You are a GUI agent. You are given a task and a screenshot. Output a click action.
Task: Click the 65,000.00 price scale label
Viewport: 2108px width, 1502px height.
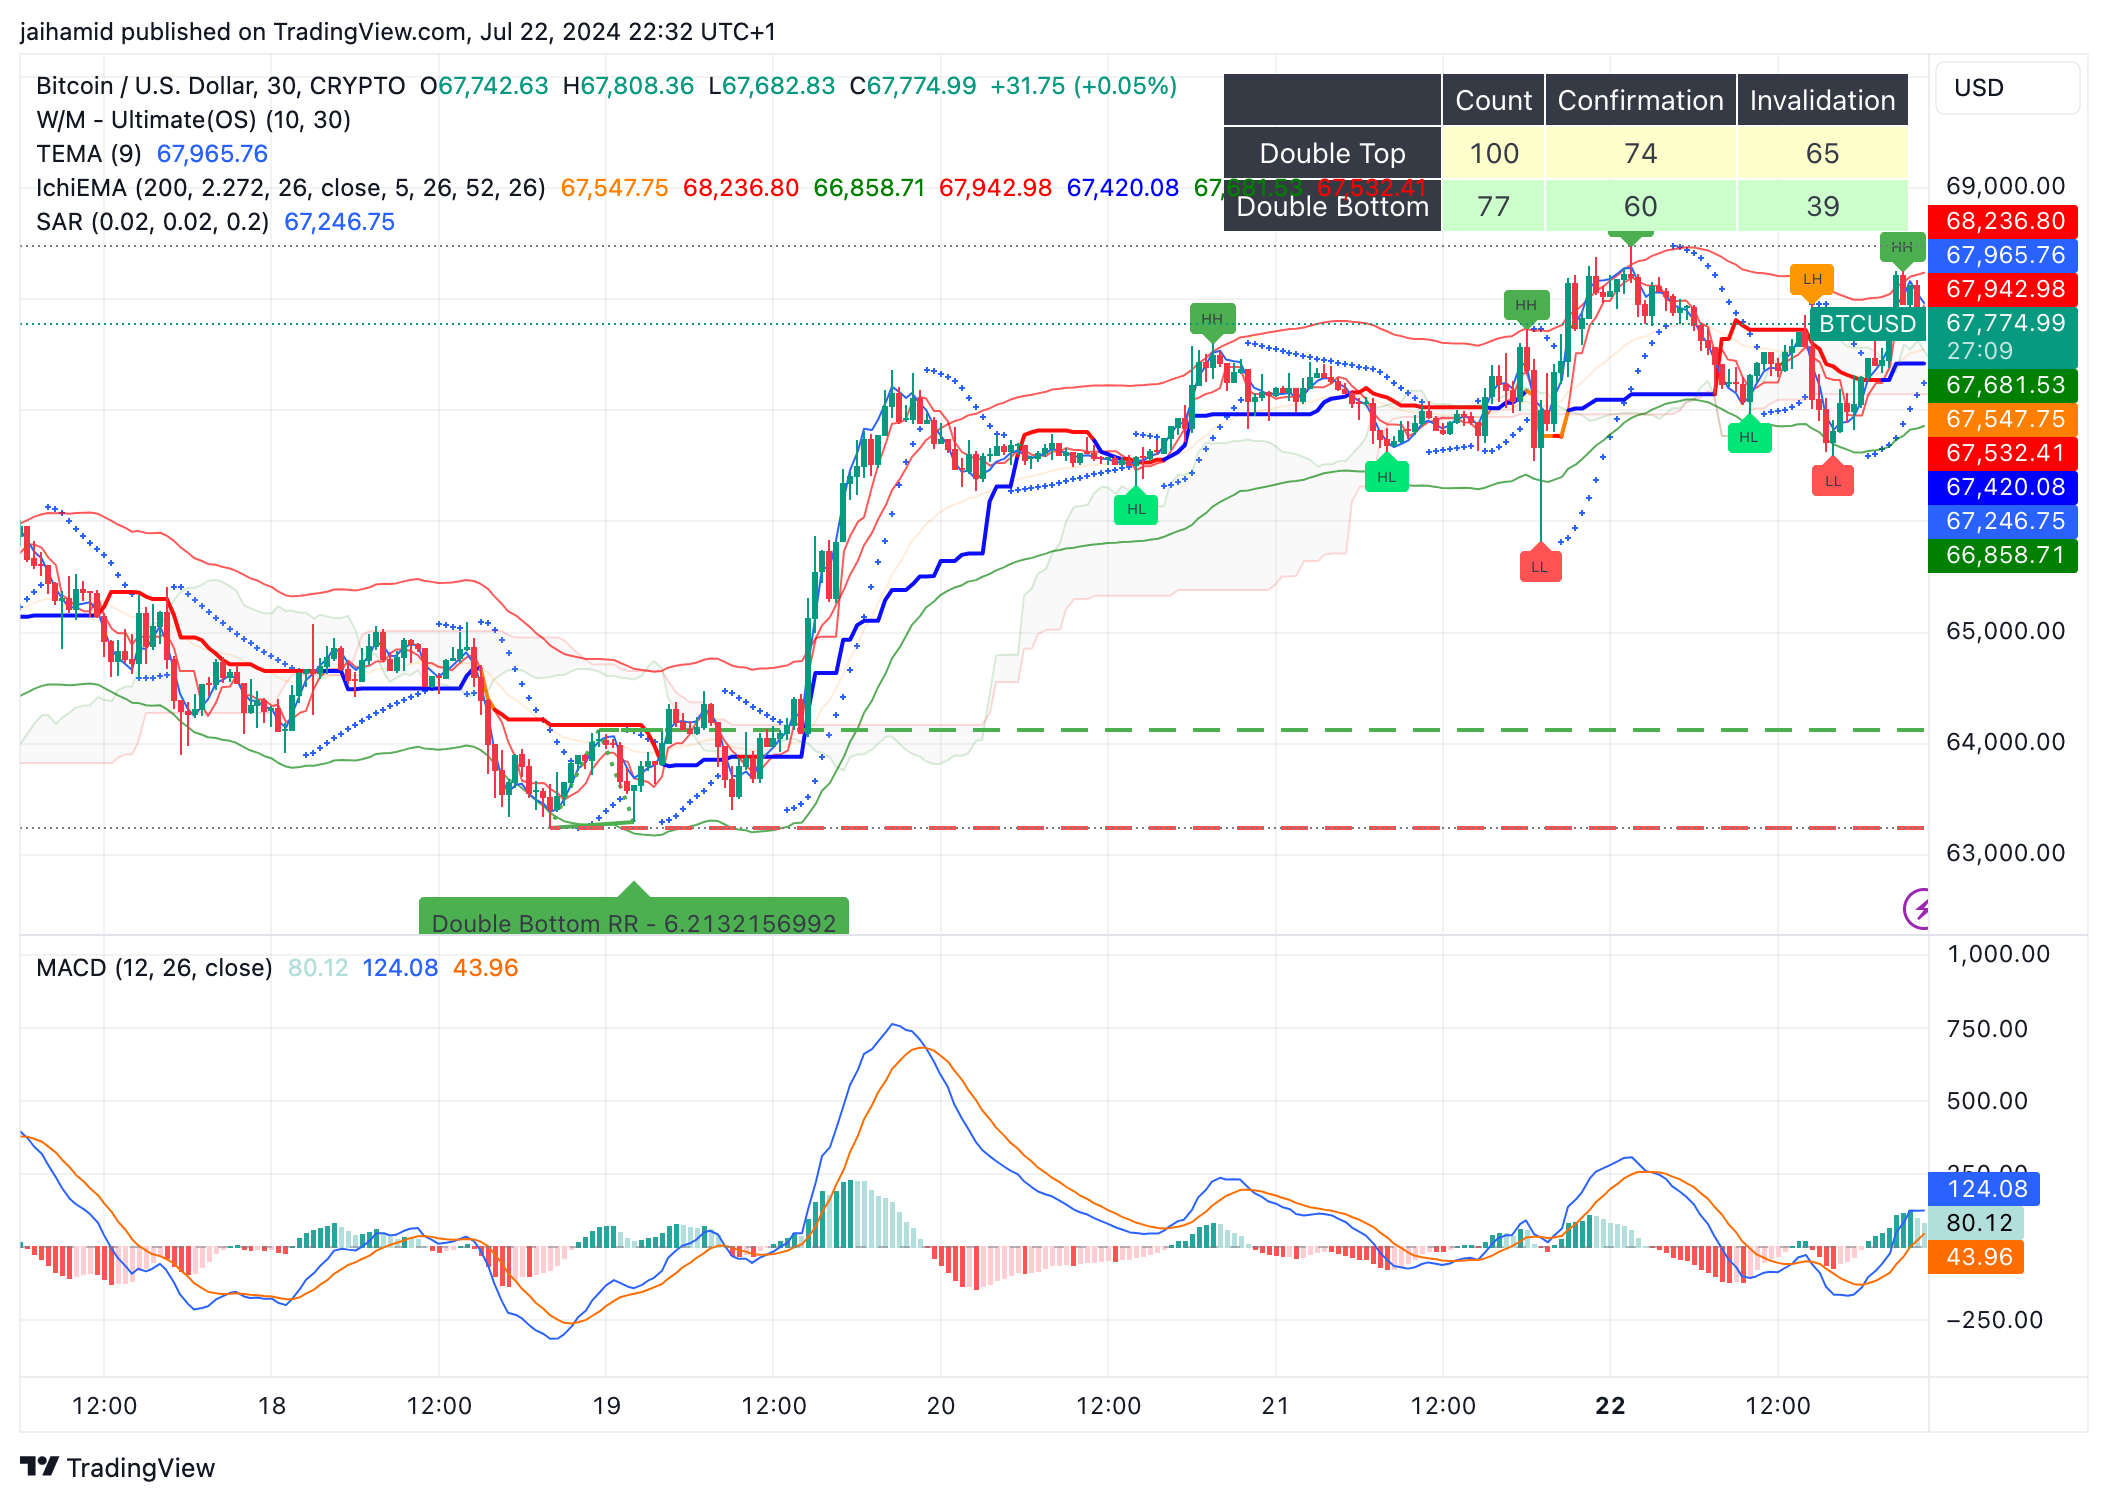pyautogui.click(x=2005, y=631)
